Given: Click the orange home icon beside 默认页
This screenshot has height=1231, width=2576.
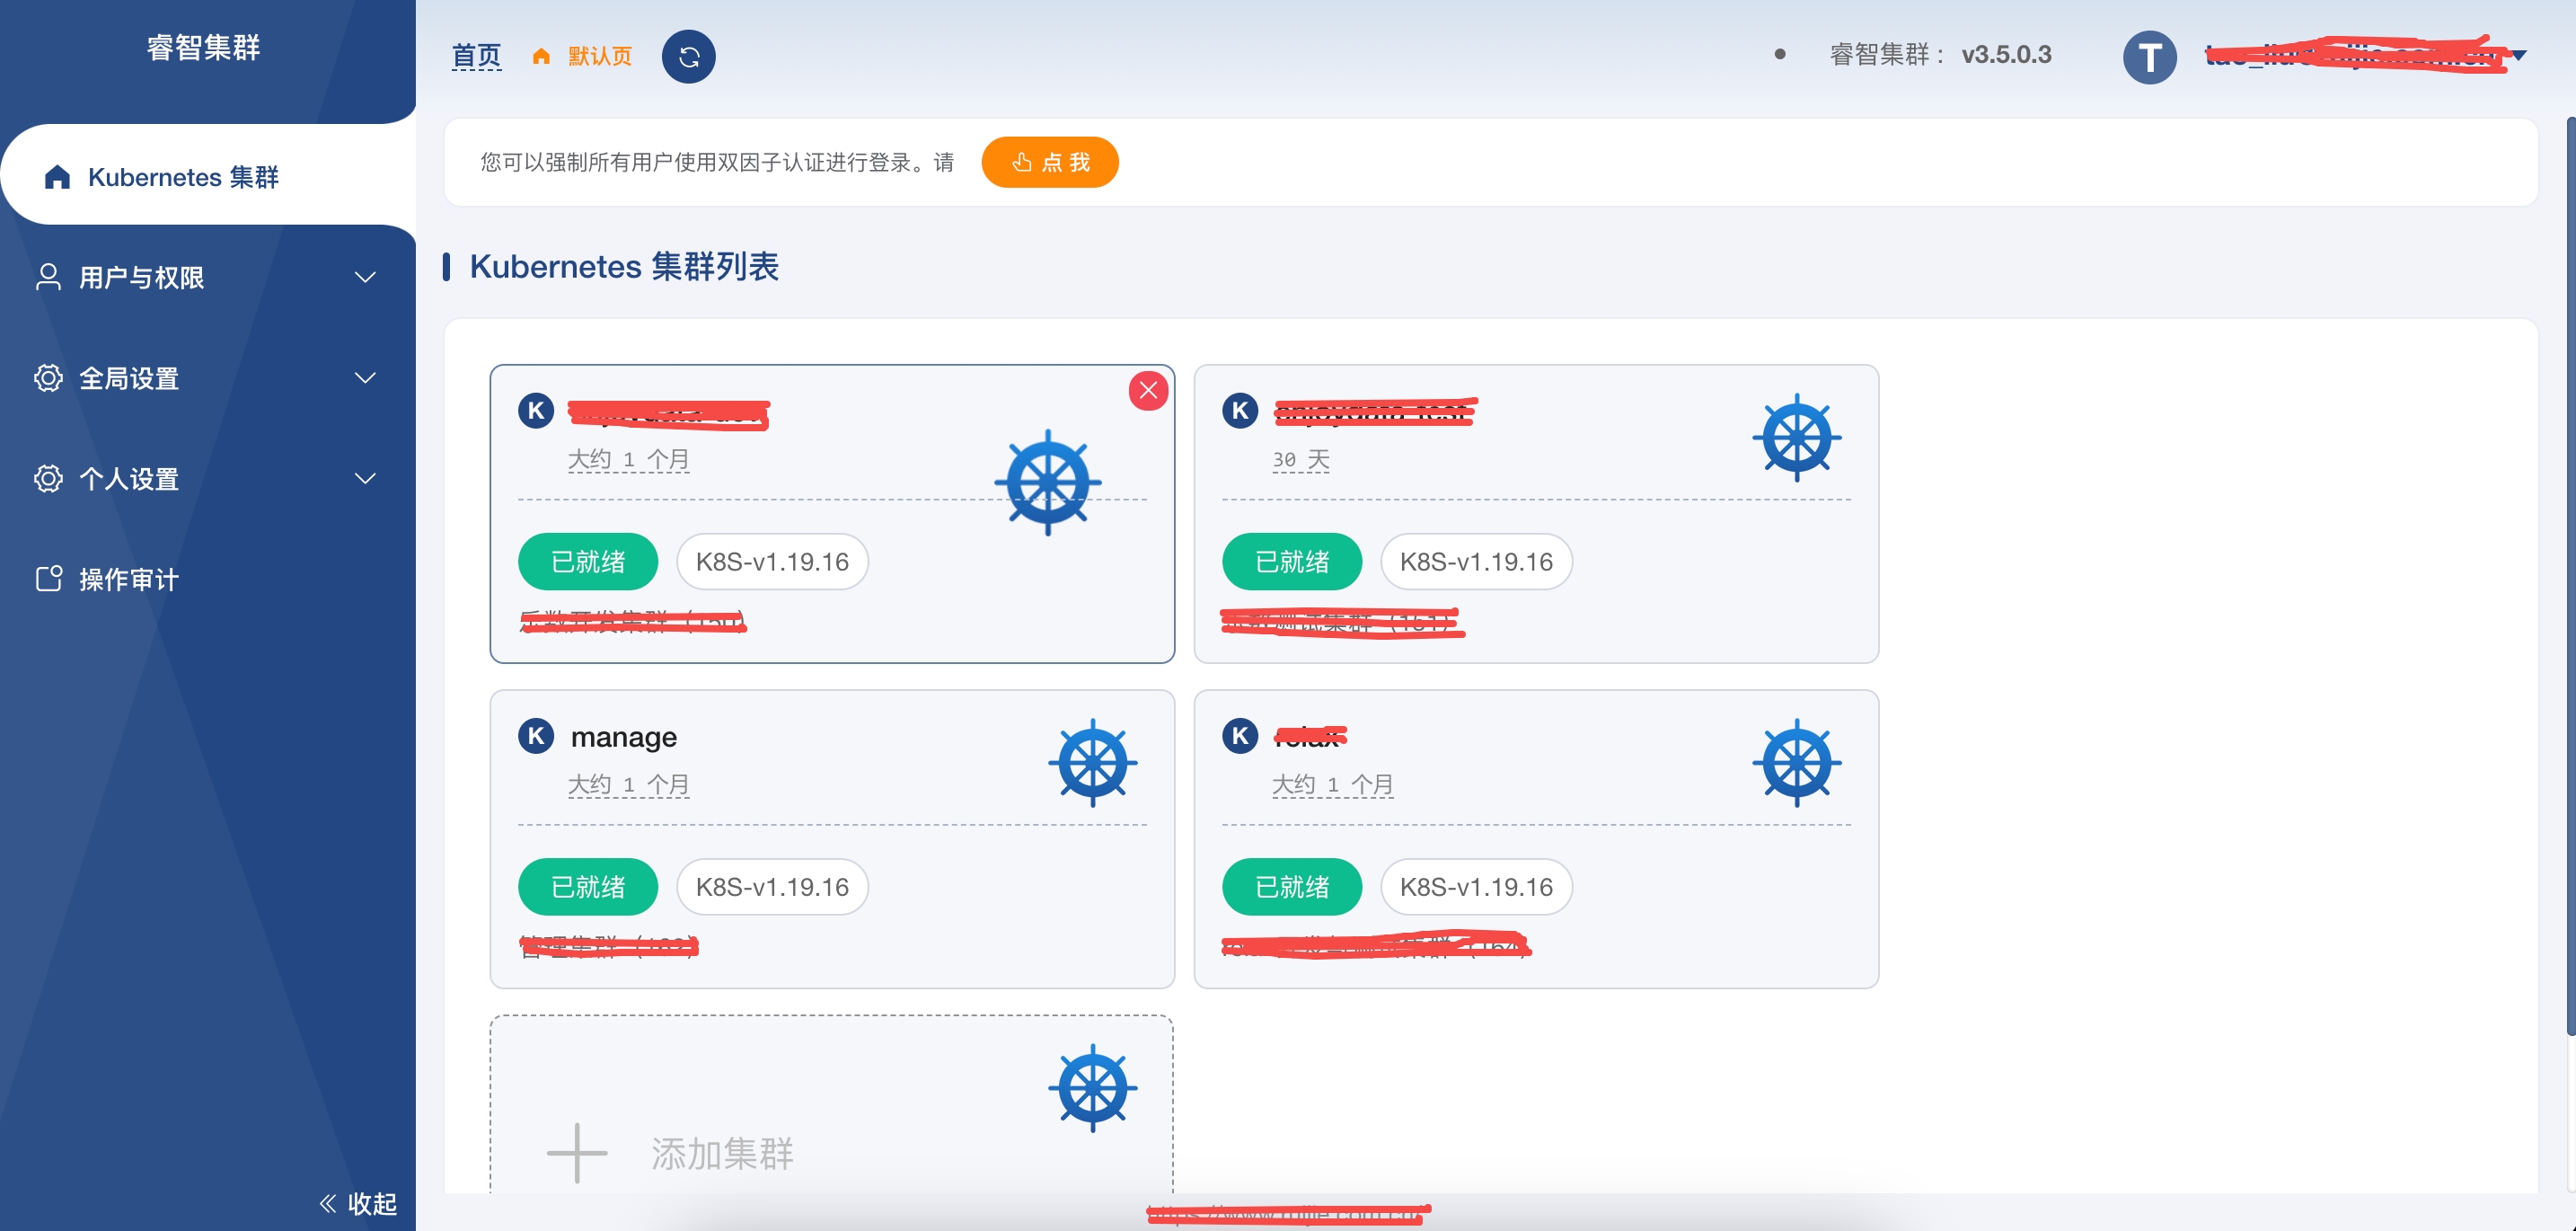Looking at the screenshot, I should tap(541, 56).
